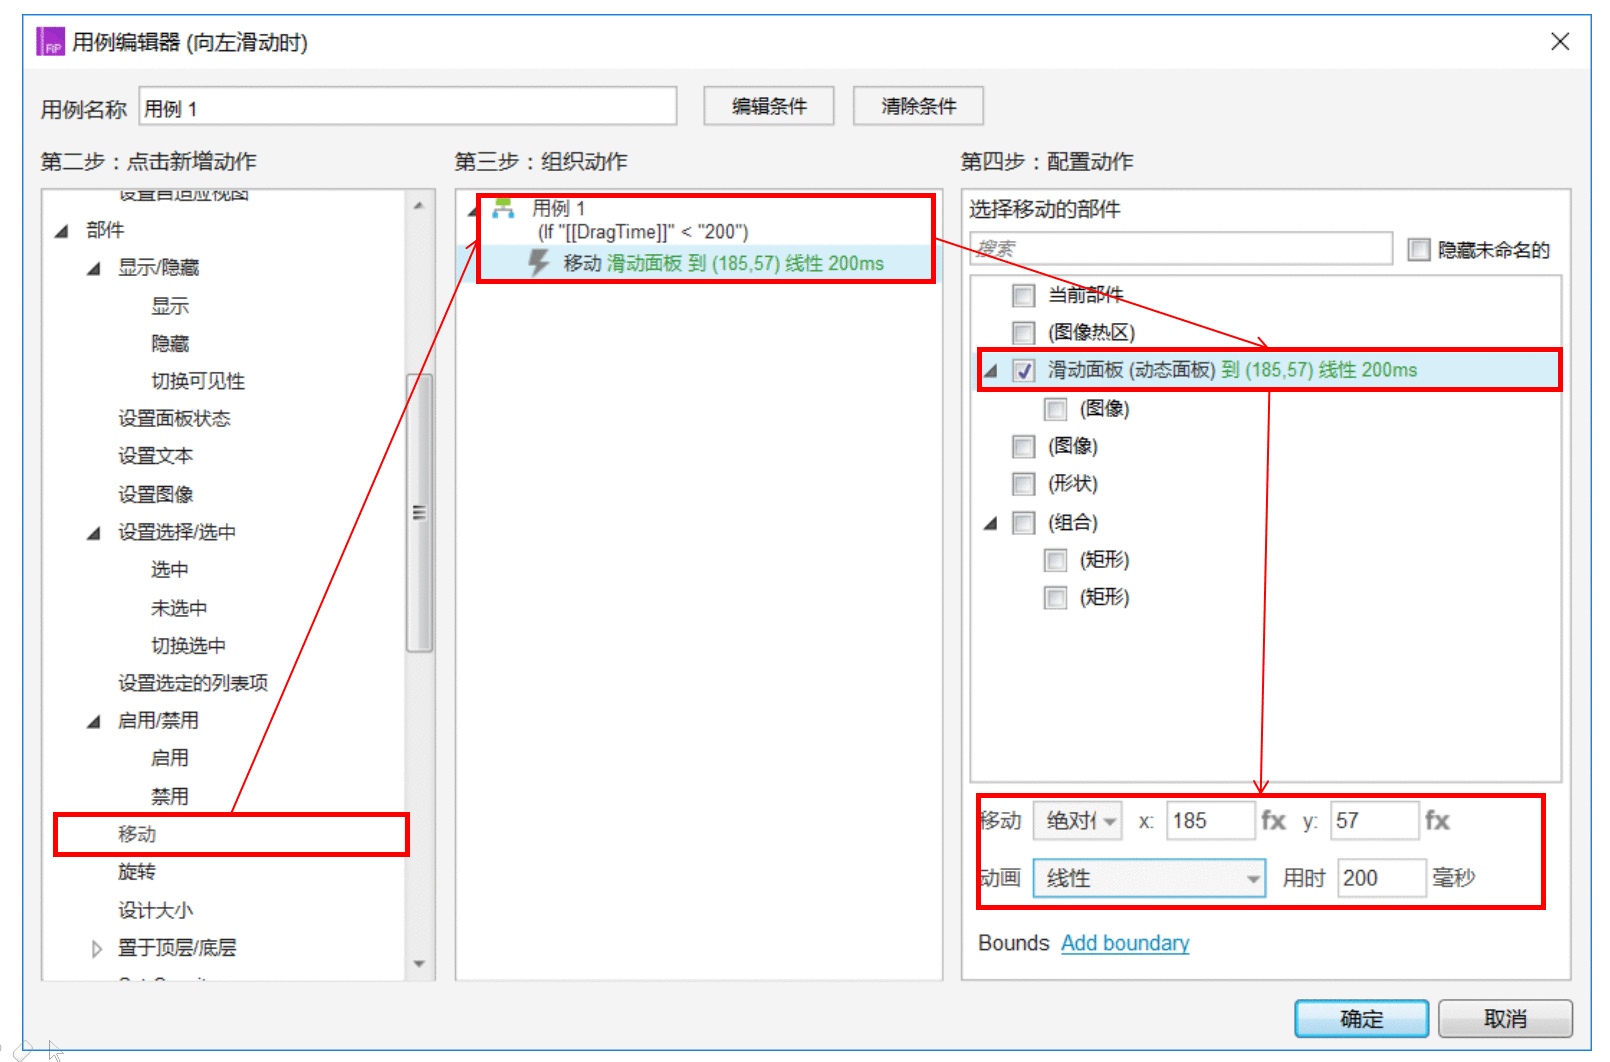Click the 用例名称 input field
This screenshot has height=1062, width=1610.
pos(408,106)
